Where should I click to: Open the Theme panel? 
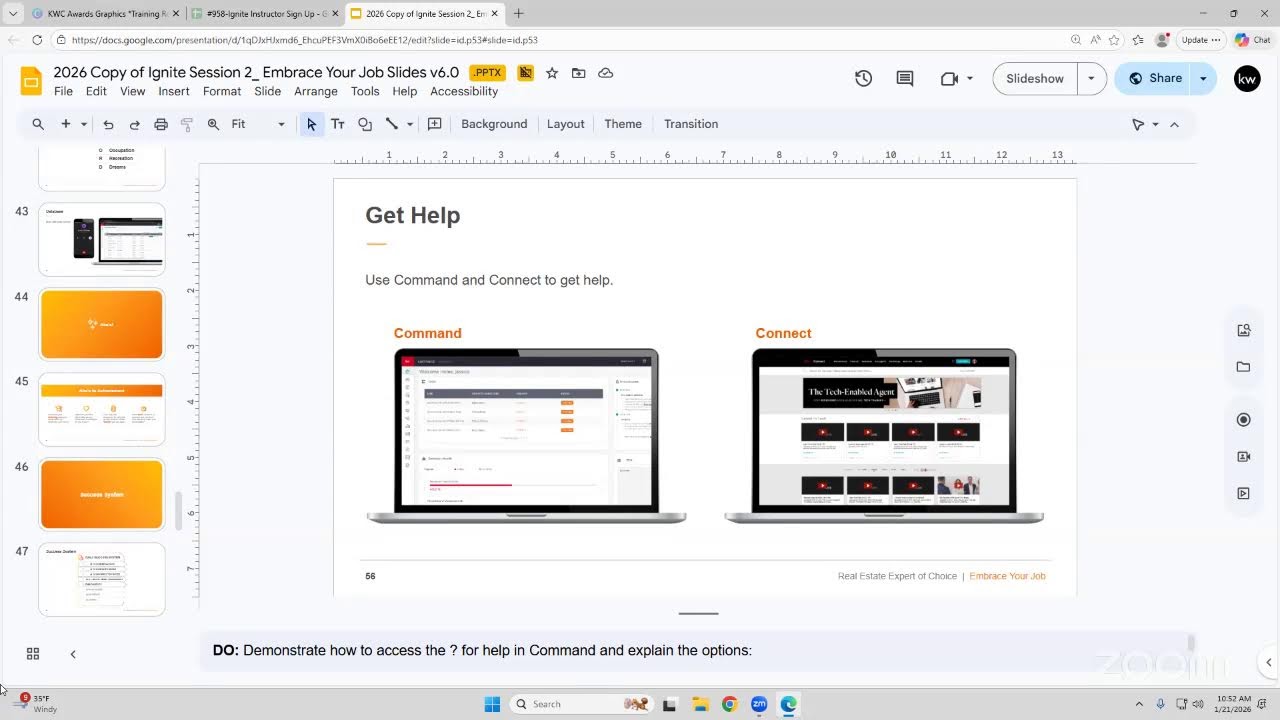click(x=623, y=124)
